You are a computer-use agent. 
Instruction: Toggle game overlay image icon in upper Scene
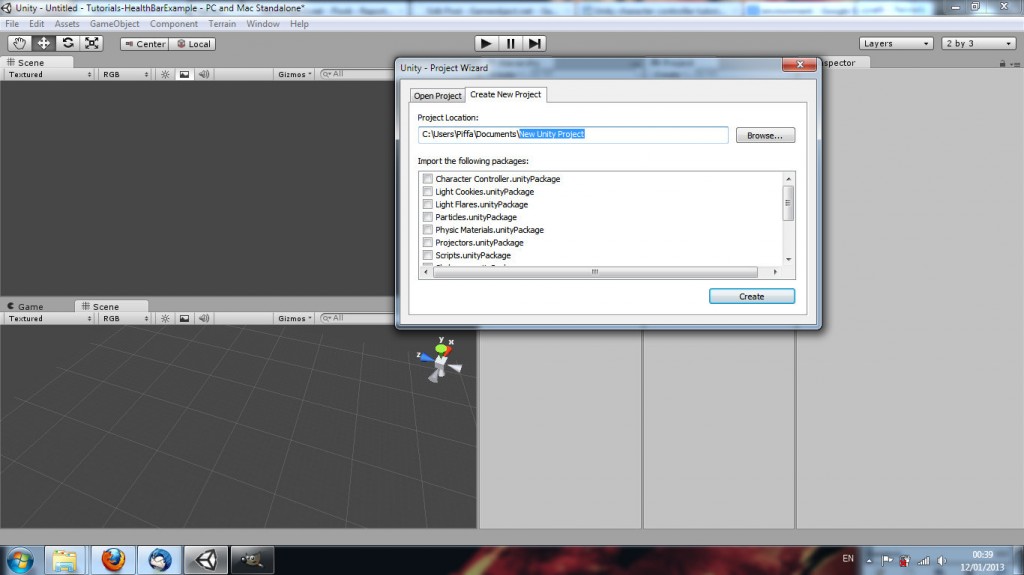(x=184, y=74)
